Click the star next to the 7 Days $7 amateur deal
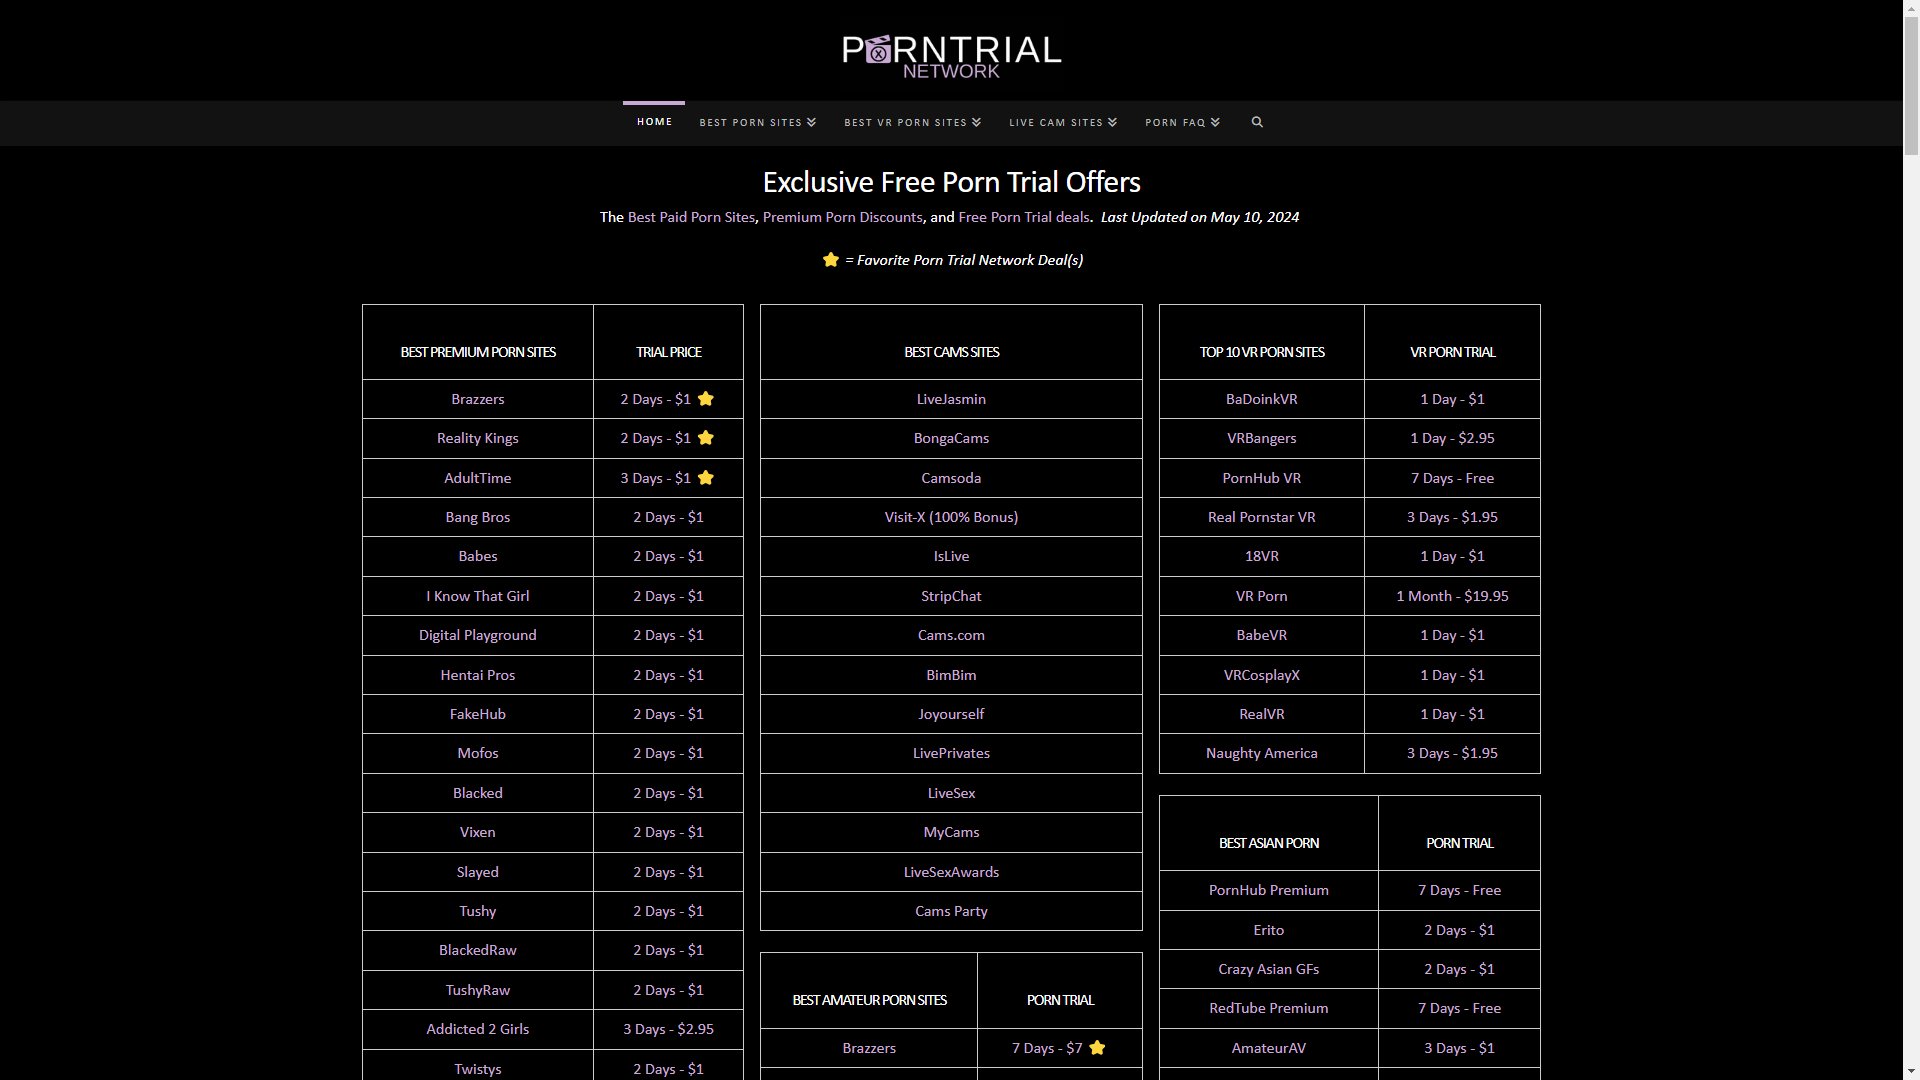This screenshot has height=1080, width=1920. coord(1098,1048)
